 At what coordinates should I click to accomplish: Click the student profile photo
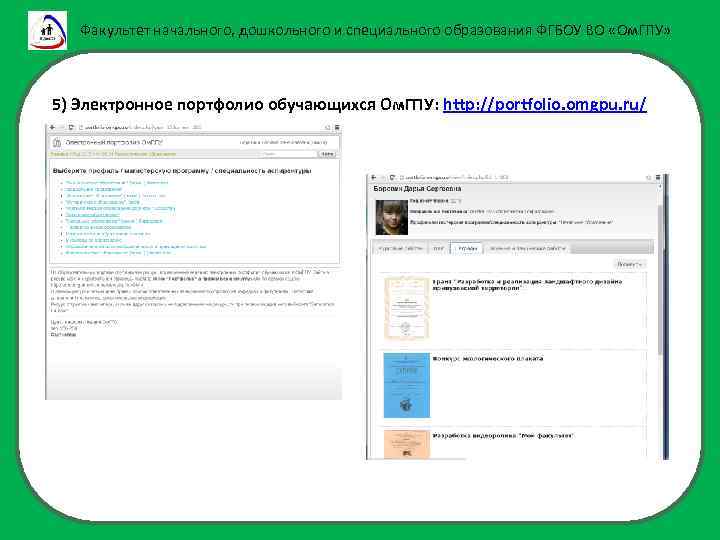coord(391,217)
